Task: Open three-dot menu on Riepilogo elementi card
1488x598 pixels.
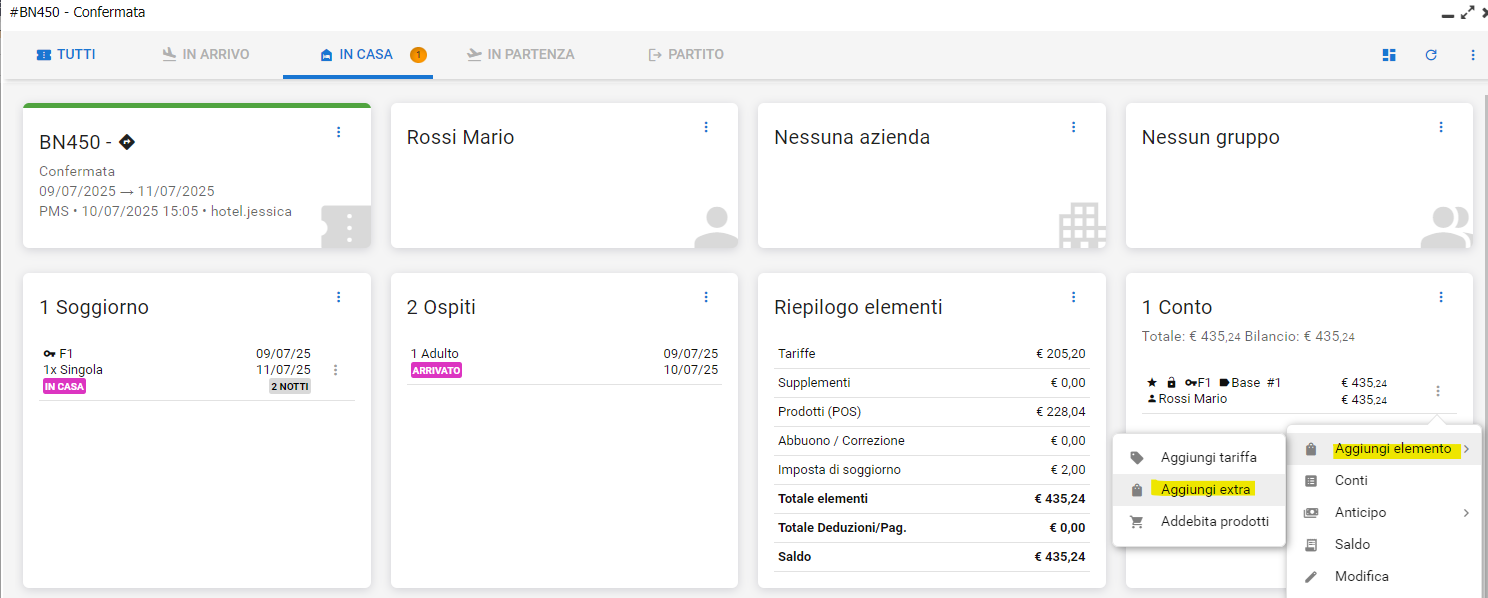Action: (x=1073, y=297)
